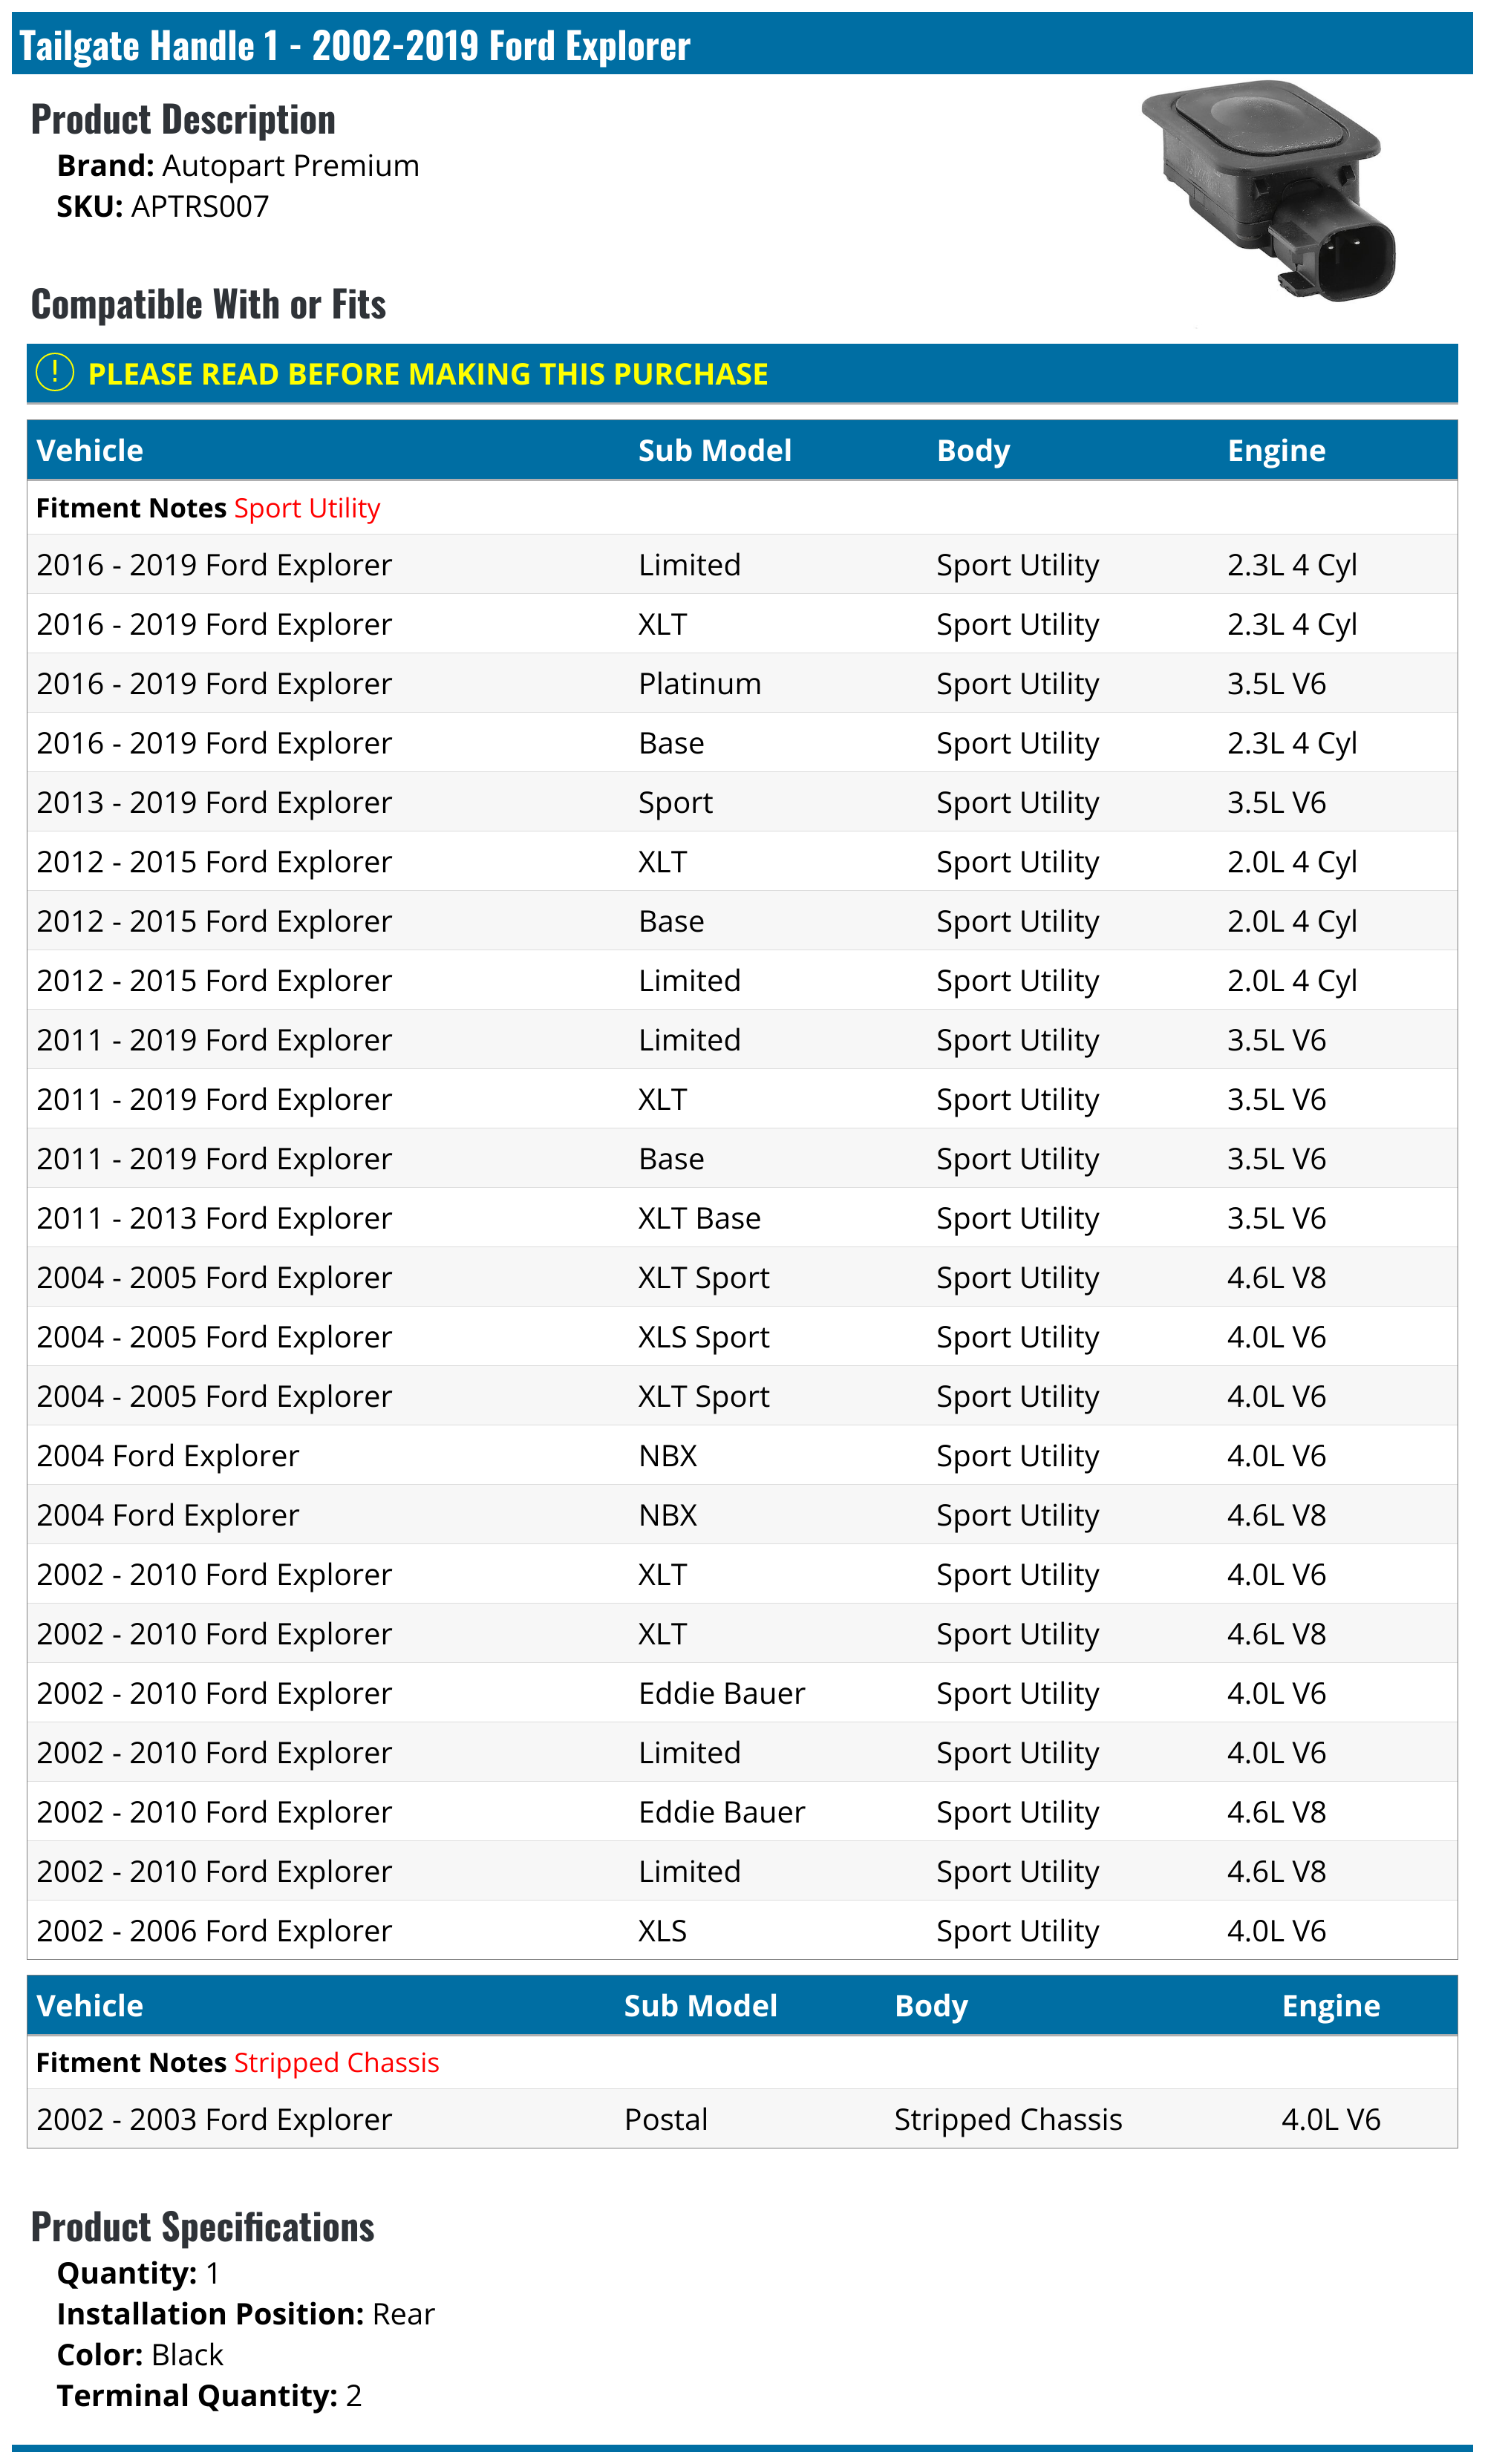Viewport: 1485px width, 2464px height.
Task: Click the Tailgate Handle page title bar
Action: (741, 45)
